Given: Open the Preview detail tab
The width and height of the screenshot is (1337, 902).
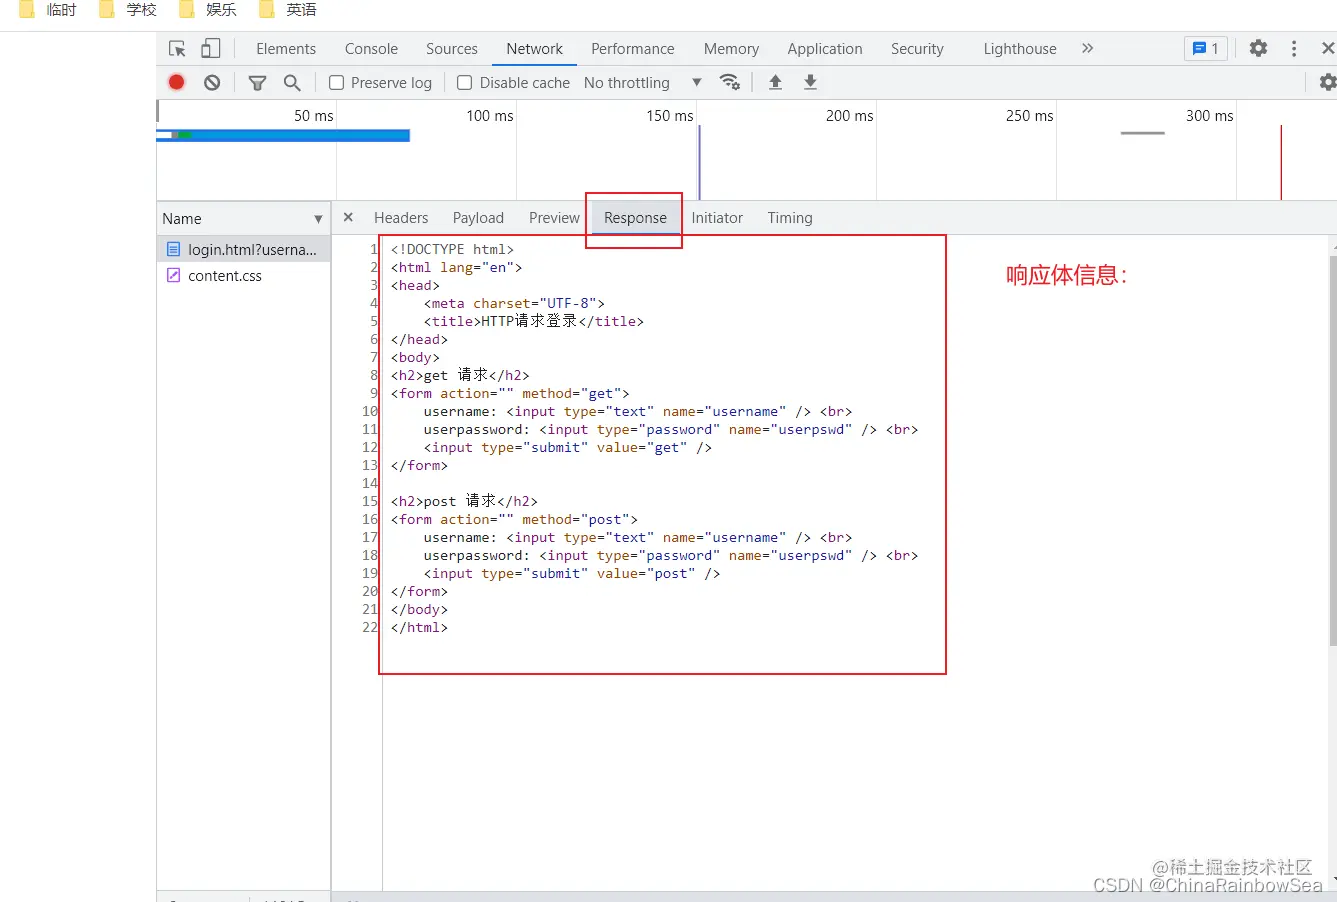Looking at the screenshot, I should 554,218.
